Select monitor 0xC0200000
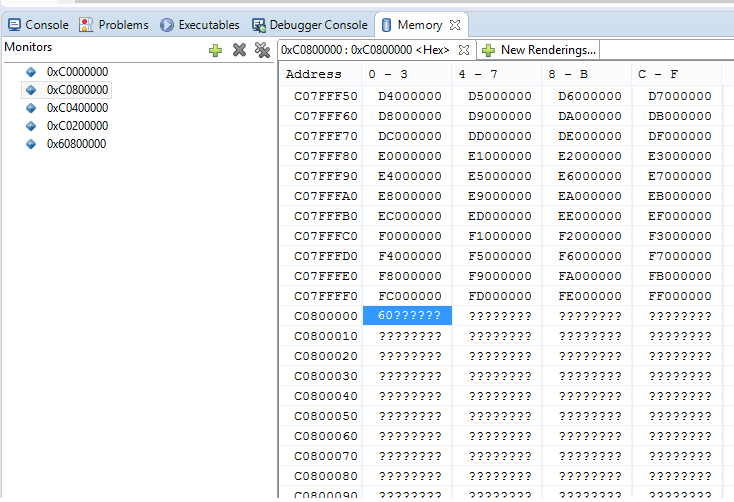This screenshot has width=734, height=502. (x=77, y=126)
